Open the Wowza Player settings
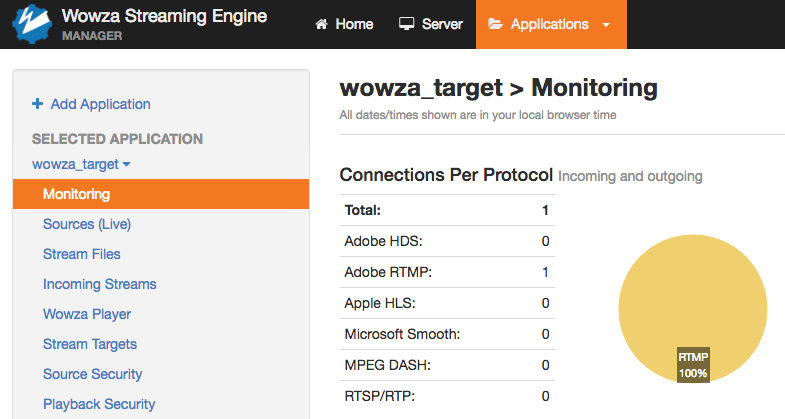The image size is (785, 419). click(87, 314)
